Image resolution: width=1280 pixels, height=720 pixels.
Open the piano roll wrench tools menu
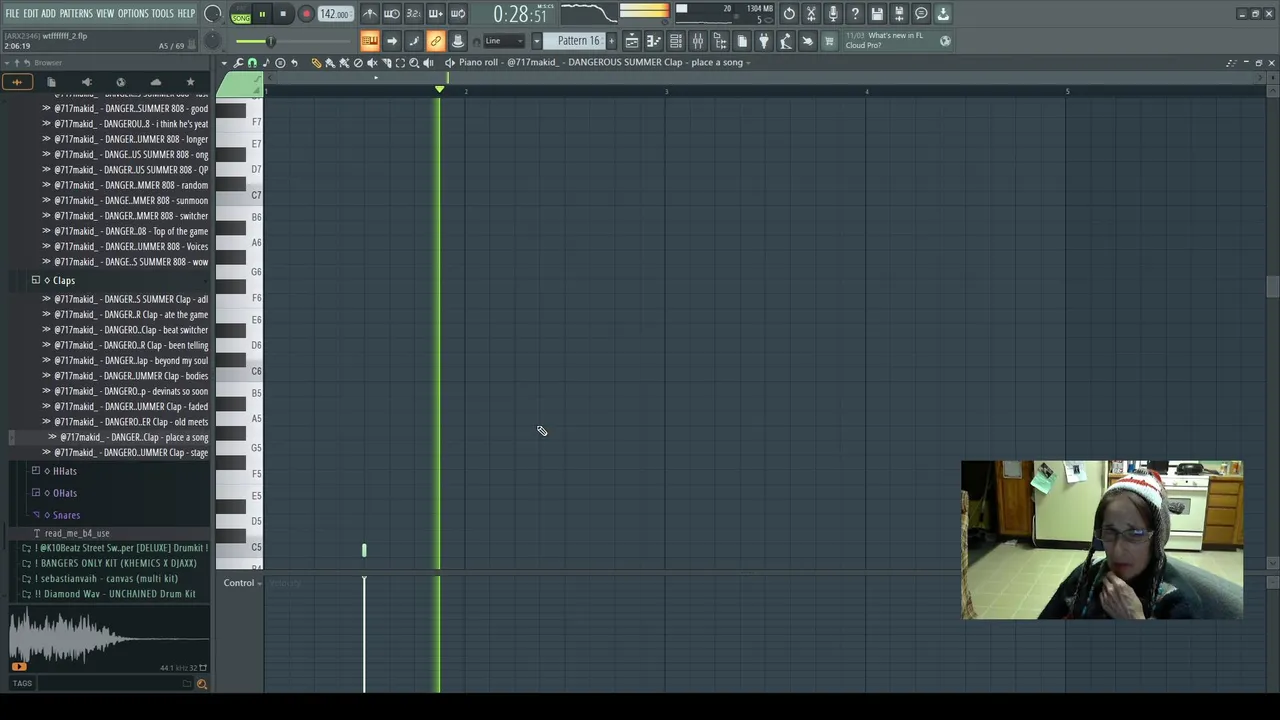(238, 62)
